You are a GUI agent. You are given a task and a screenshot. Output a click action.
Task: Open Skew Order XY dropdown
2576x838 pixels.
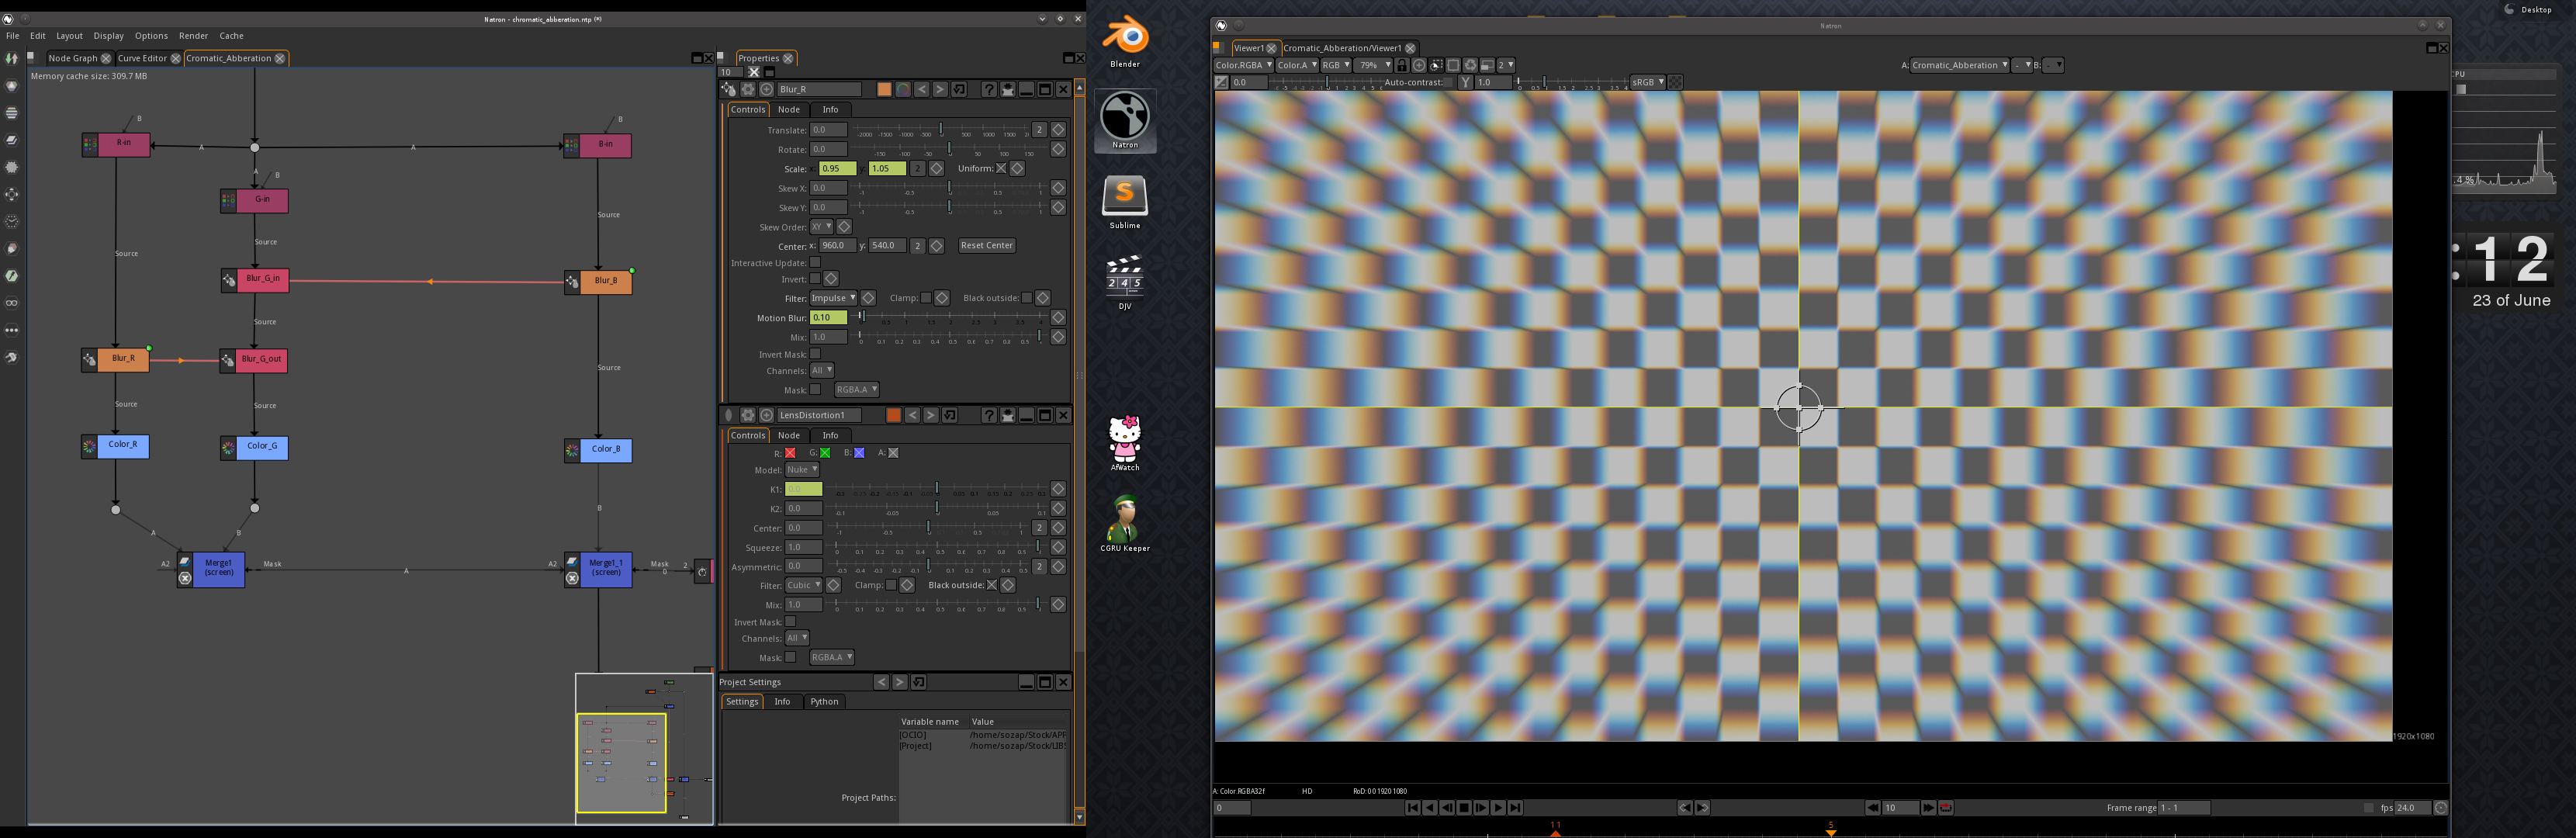click(x=821, y=227)
